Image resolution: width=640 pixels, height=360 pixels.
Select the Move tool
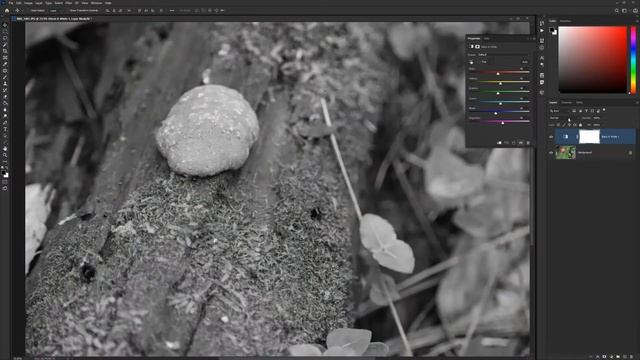point(5,25)
